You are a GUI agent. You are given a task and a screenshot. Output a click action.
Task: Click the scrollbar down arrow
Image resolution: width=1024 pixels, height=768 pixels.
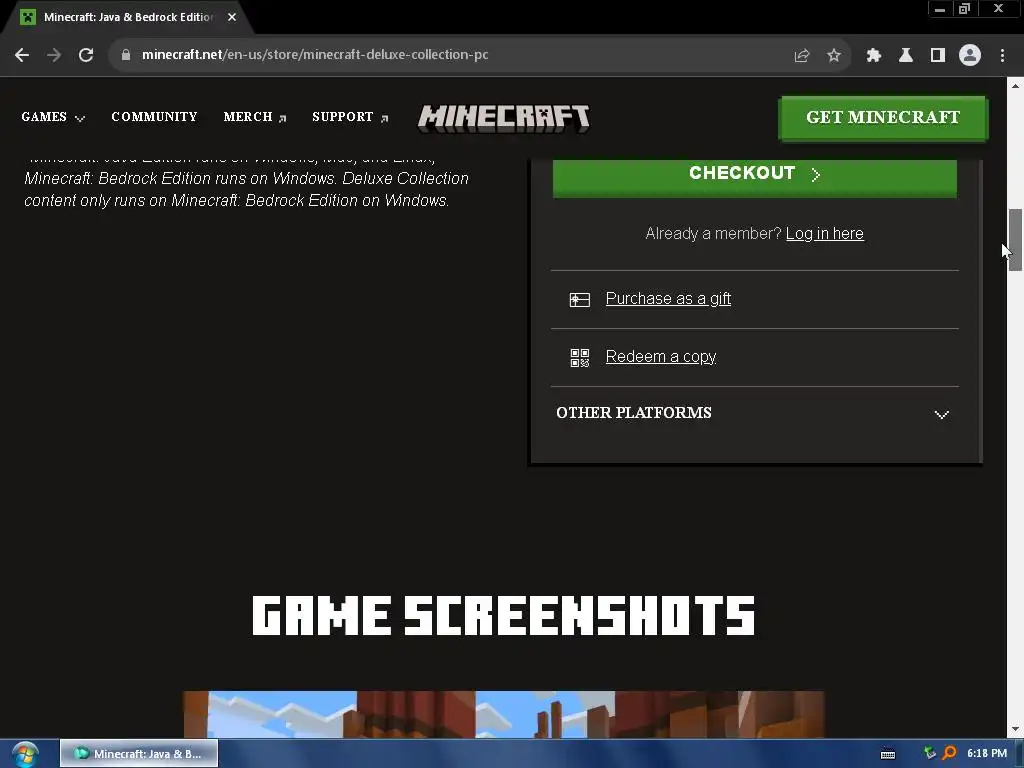click(x=1015, y=729)
